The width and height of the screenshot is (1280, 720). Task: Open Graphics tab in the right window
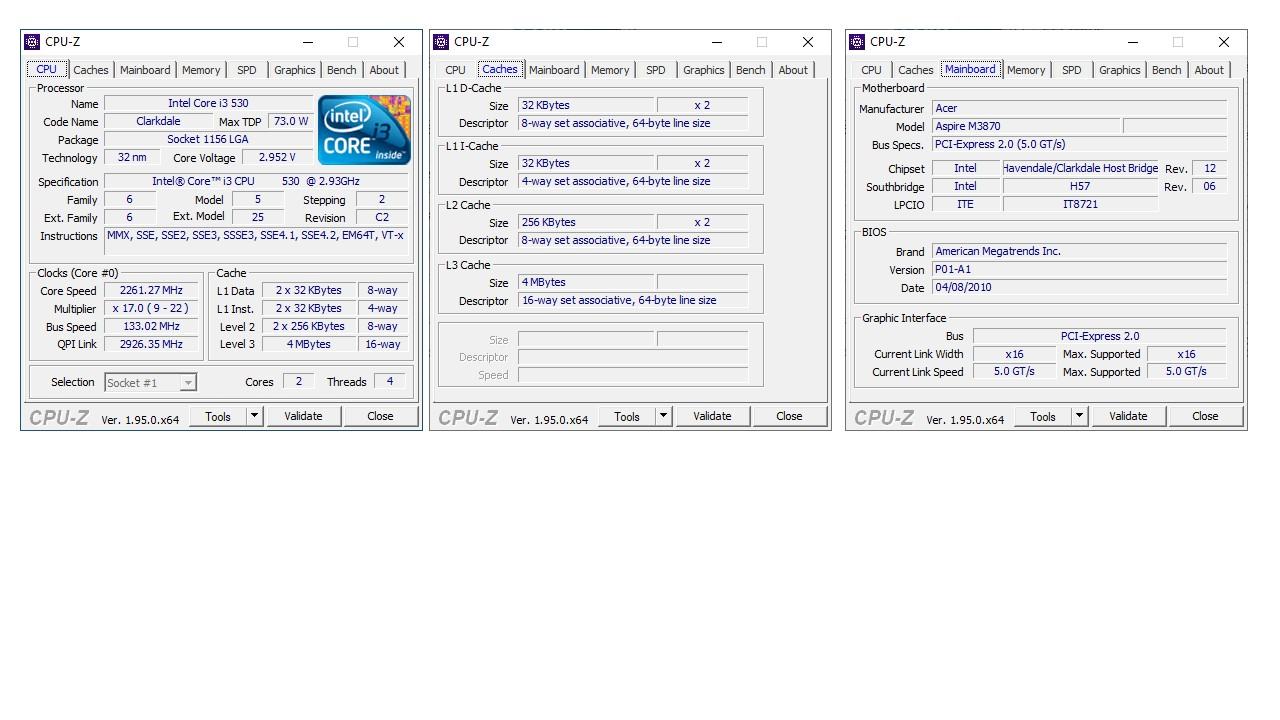tap(1119, 70)
